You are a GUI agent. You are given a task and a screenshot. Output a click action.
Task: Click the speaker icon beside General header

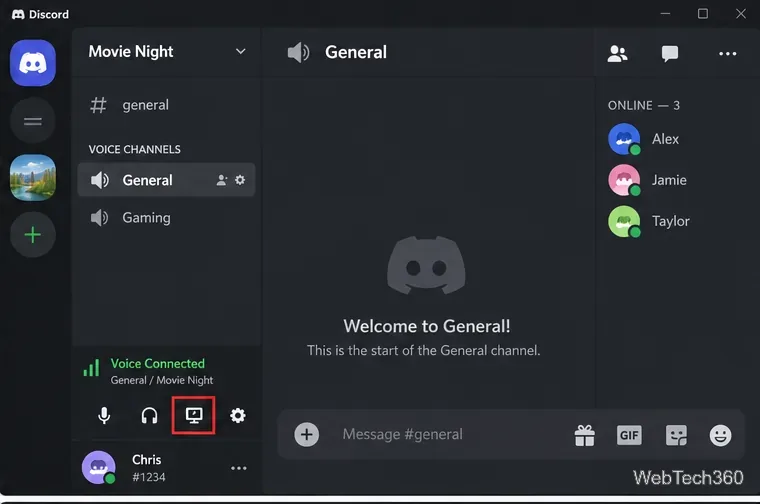point(298,52)
